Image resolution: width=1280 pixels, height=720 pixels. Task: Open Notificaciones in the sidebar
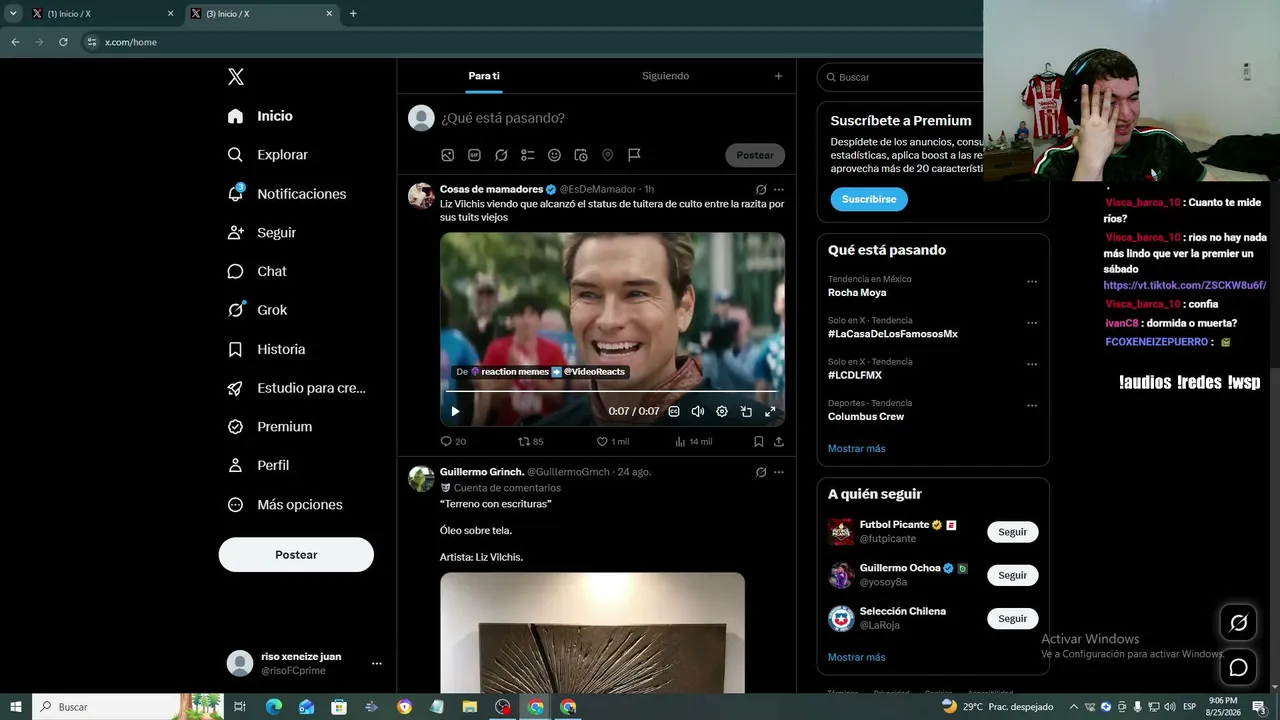point(286,194)
